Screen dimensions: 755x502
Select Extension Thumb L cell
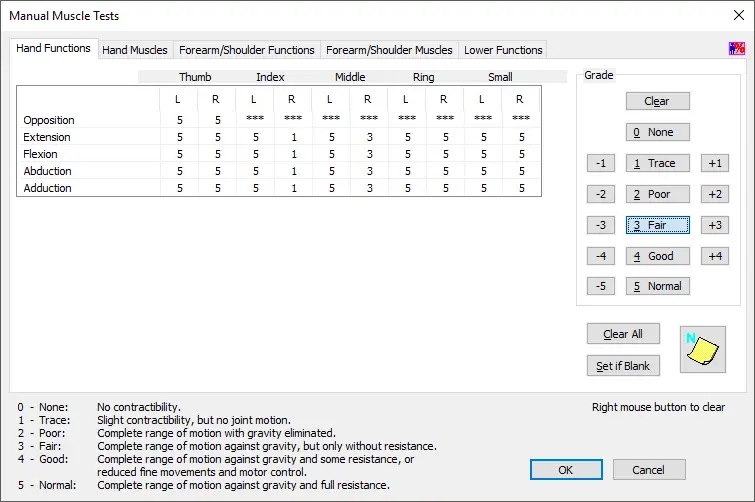180,137
